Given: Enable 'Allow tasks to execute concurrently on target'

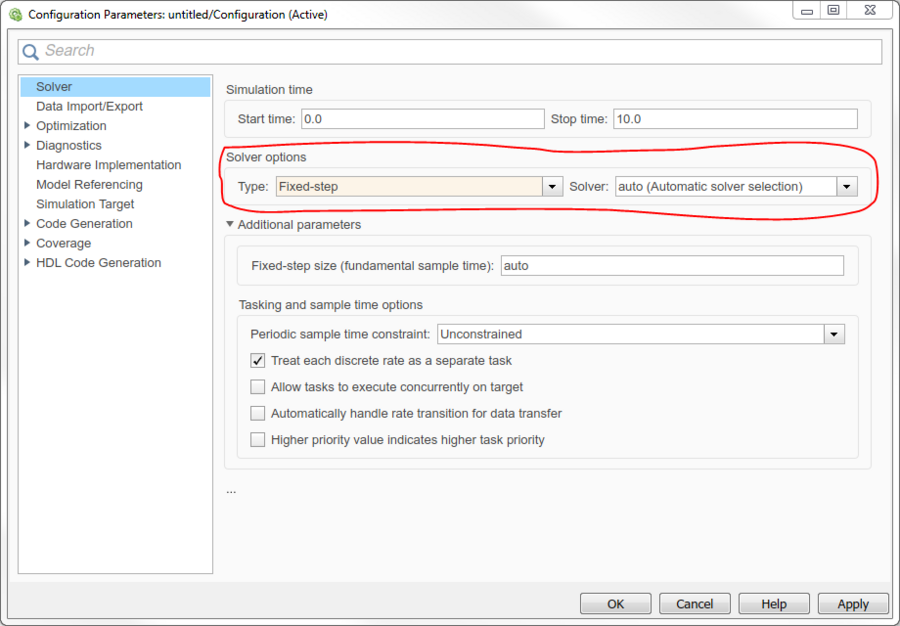Looking at the screenshot, I should 258,387.
